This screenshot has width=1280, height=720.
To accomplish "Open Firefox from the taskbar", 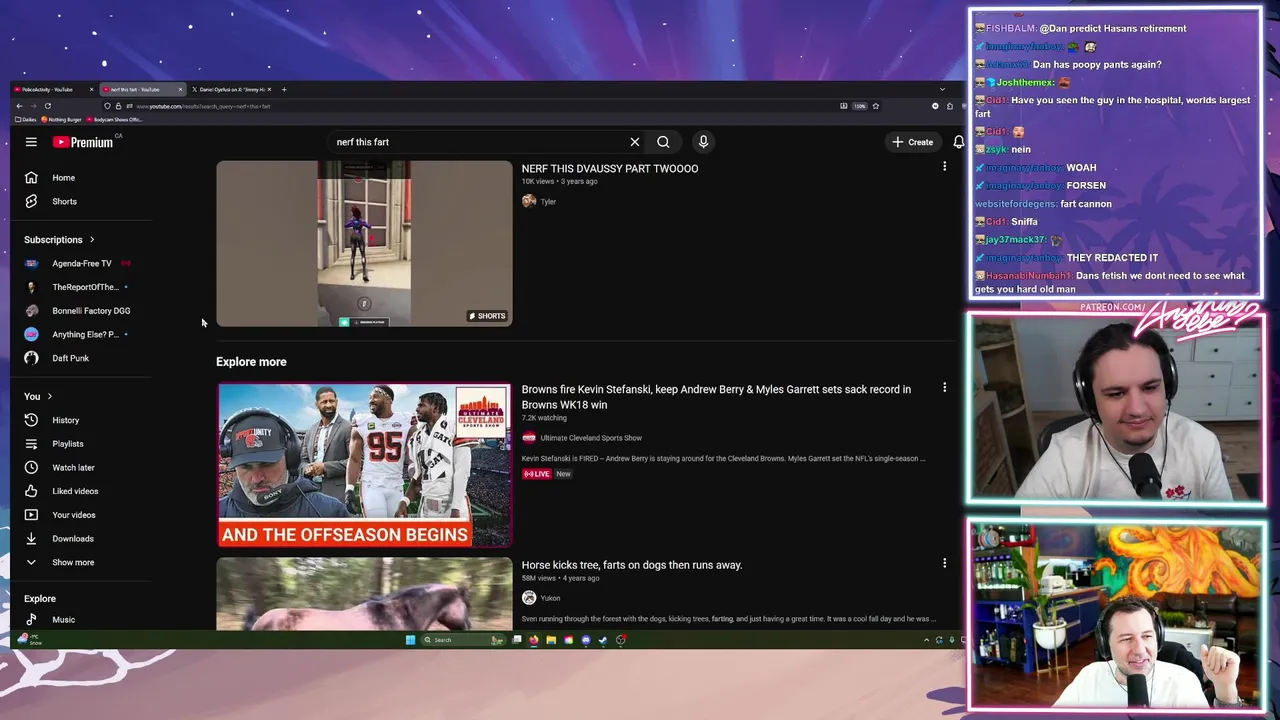I will (534, 640).
